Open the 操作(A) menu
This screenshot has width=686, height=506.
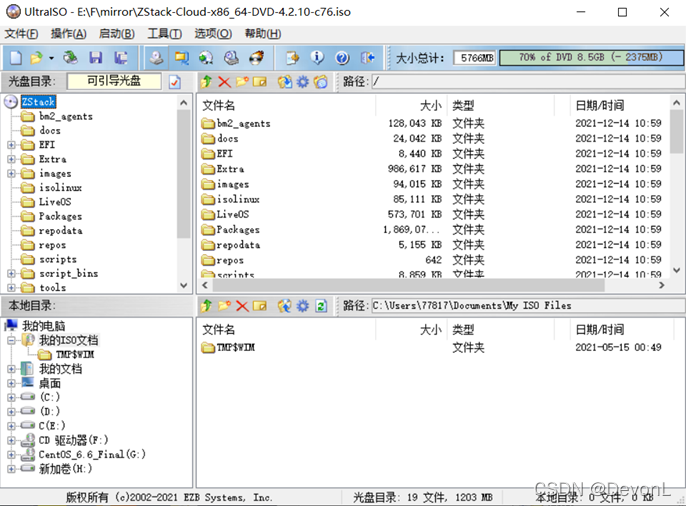(69, 34)
